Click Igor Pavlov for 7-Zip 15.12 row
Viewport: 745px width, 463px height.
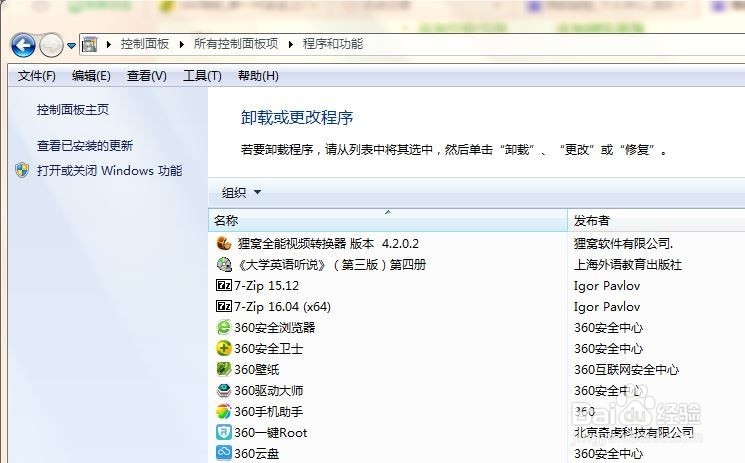point(607,286)
